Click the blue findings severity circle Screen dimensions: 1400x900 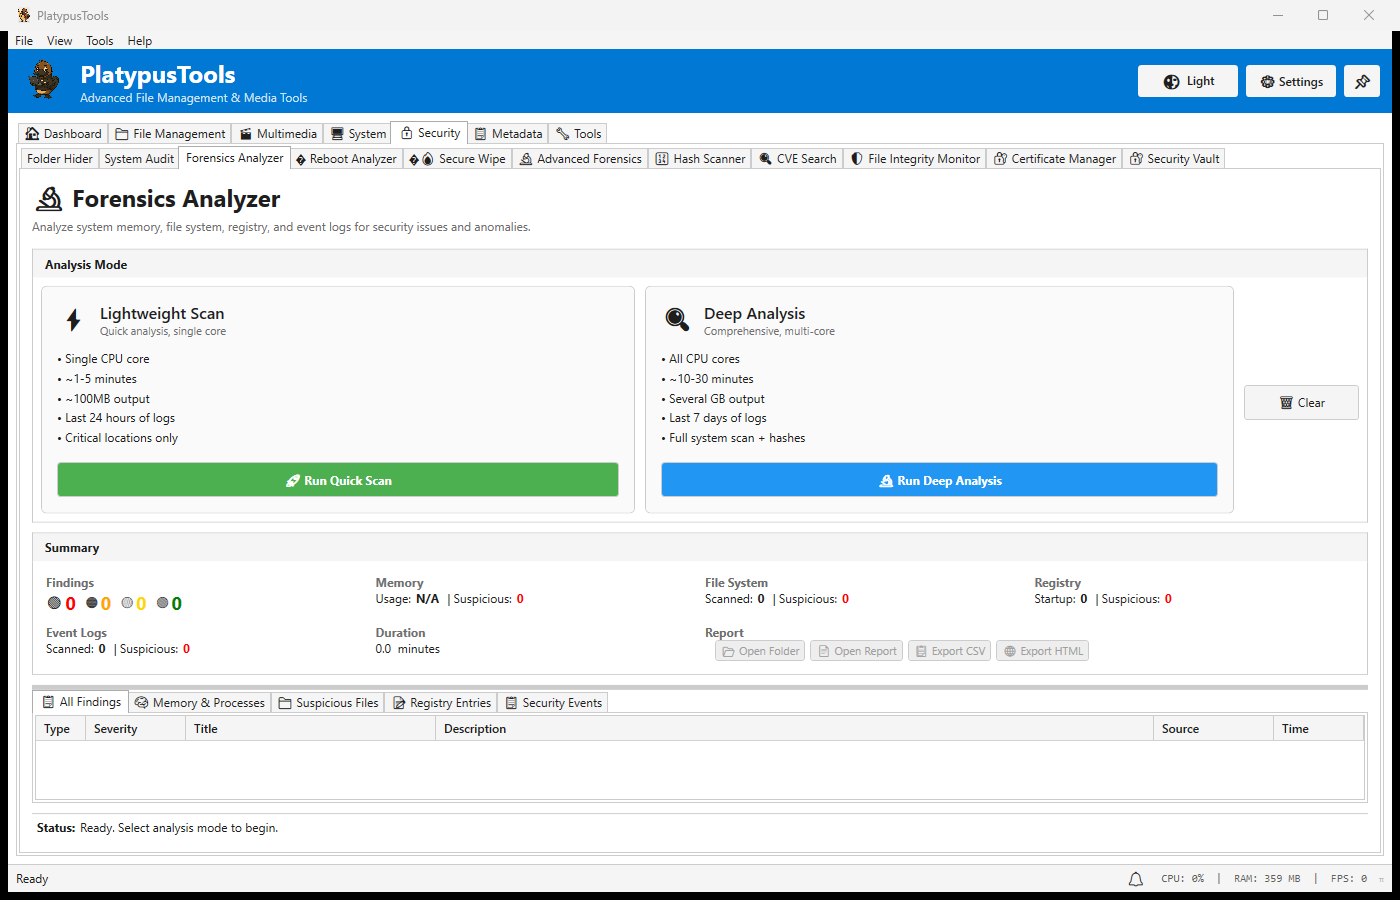pos(54,603)
